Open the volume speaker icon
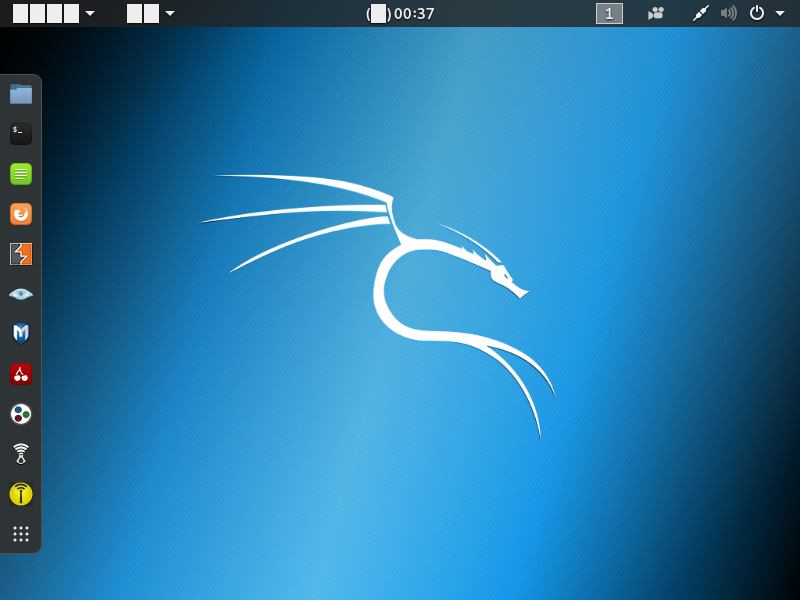Screen dimensions: 800x600 pyautogui.click(x=729, y=13)
